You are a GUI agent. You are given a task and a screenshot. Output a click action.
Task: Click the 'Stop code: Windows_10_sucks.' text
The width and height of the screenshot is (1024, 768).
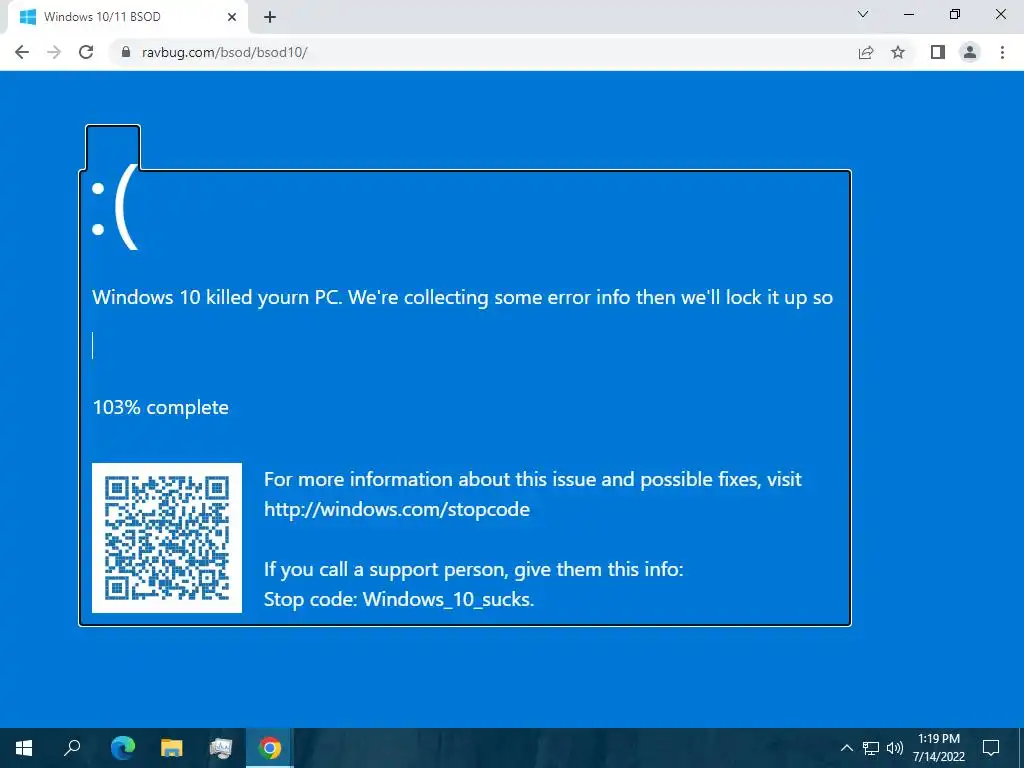point(399,600)
